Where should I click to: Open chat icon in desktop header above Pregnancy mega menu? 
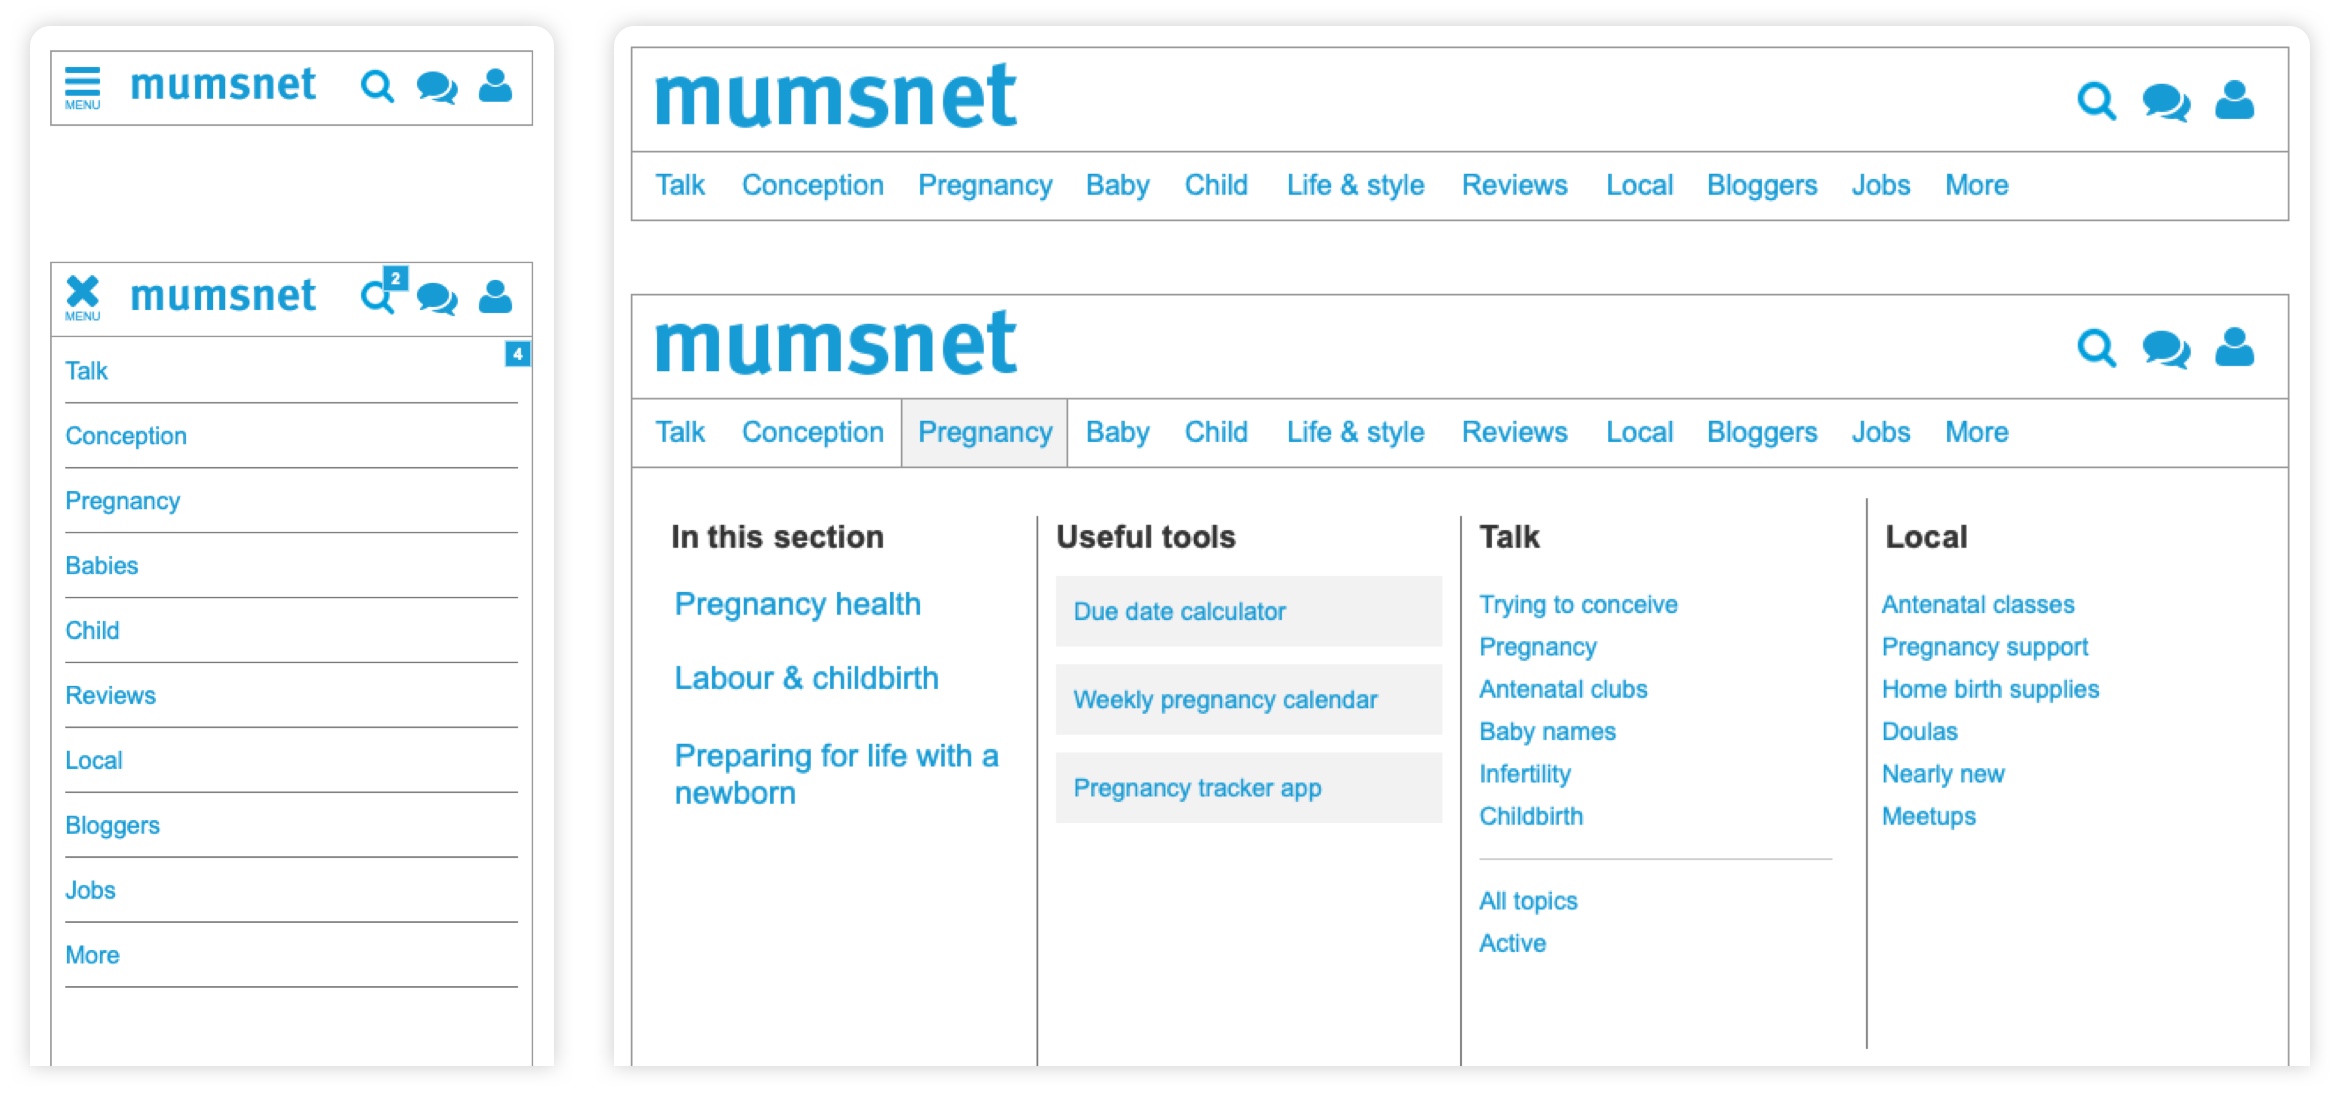(x=2165, y=349)
